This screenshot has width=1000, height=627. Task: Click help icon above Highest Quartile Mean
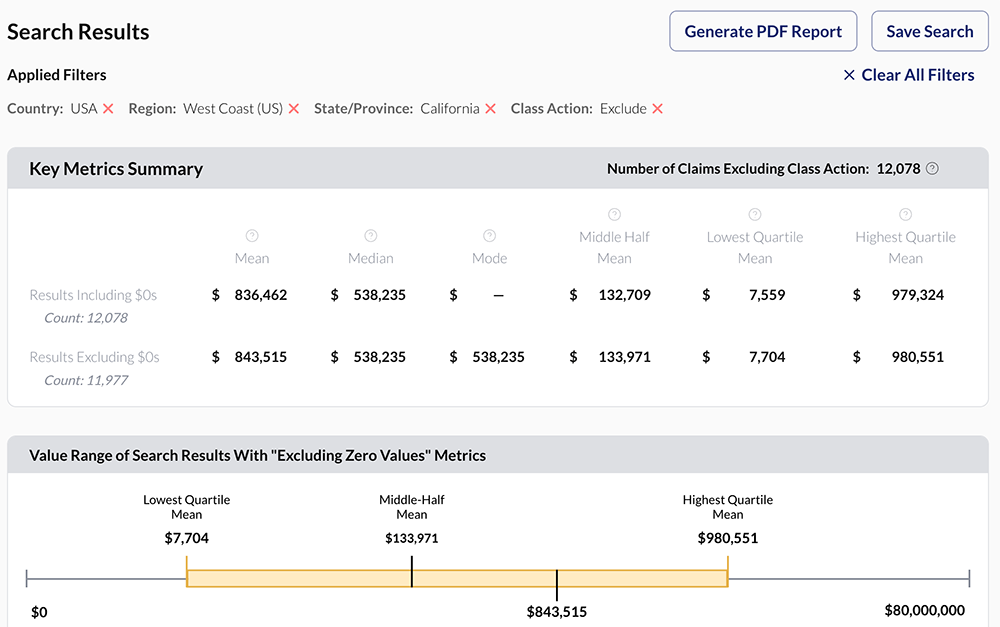pos(905,215)
